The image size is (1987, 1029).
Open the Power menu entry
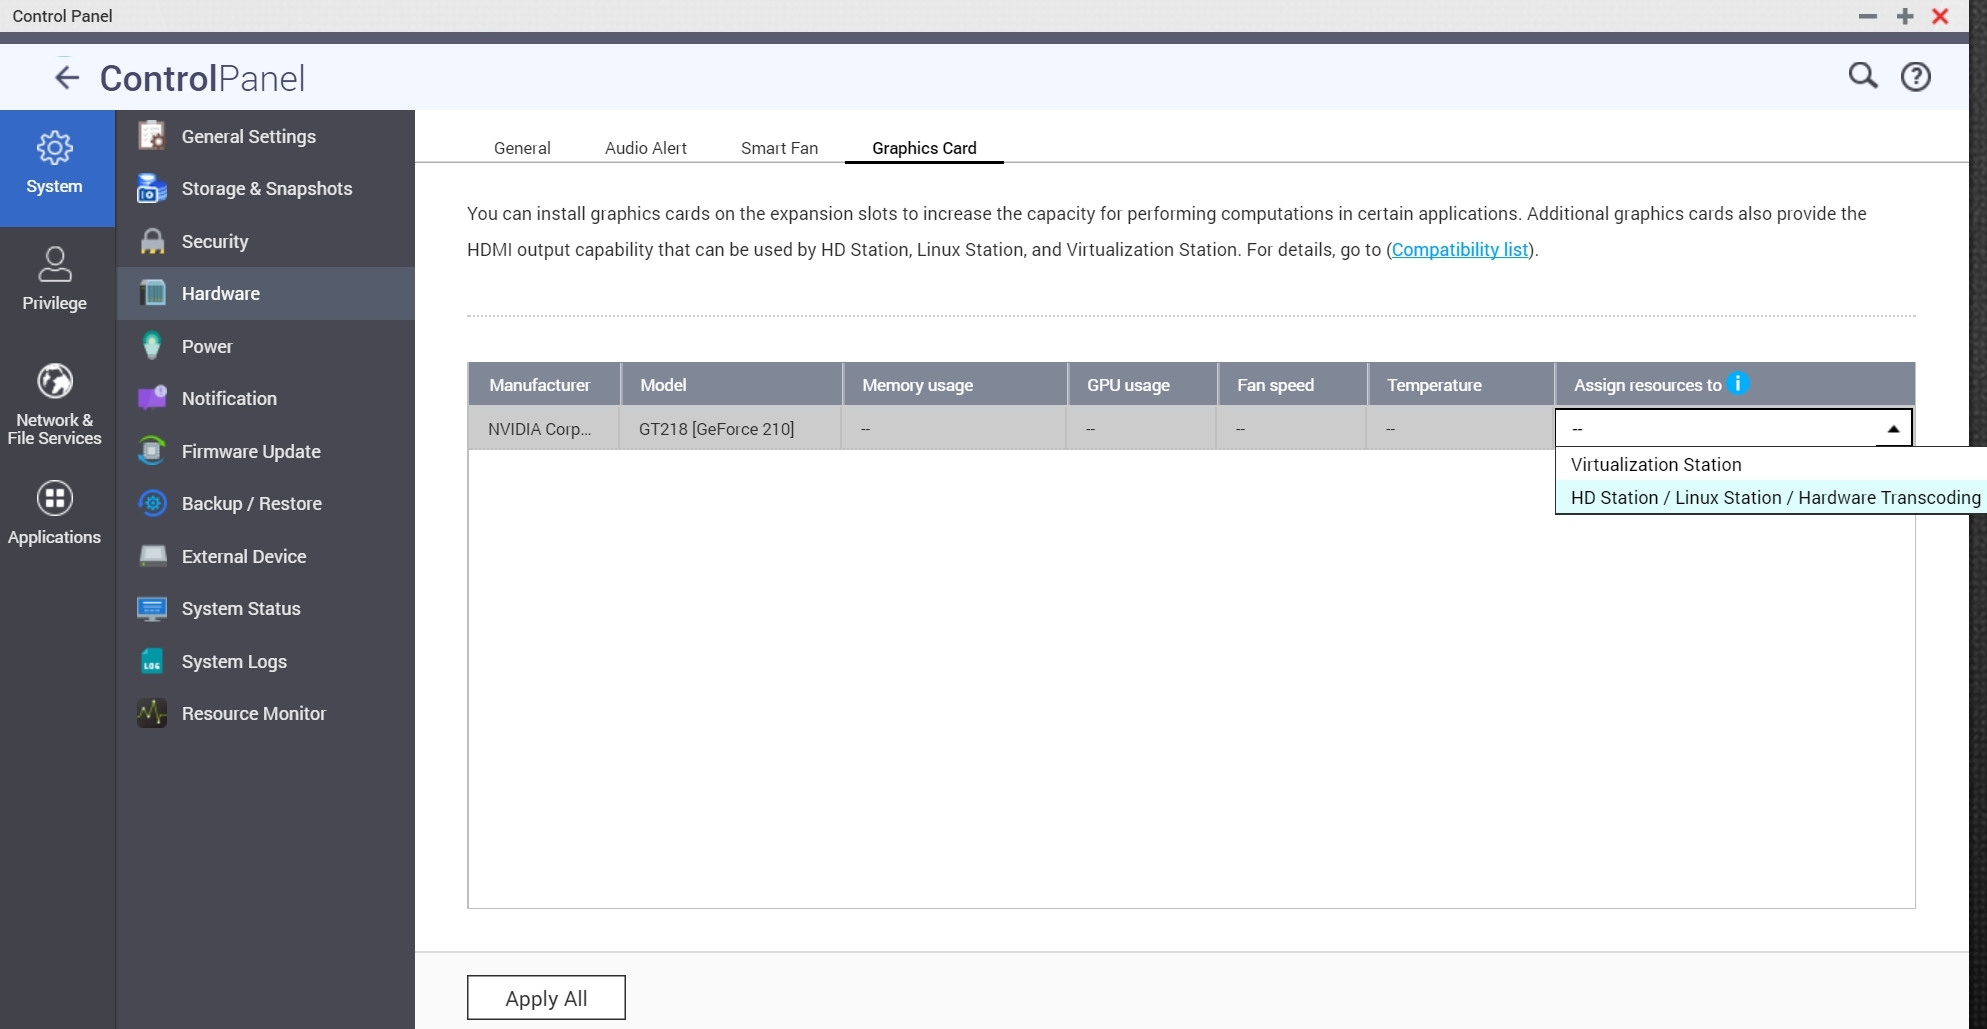click(x=266, y=346)
